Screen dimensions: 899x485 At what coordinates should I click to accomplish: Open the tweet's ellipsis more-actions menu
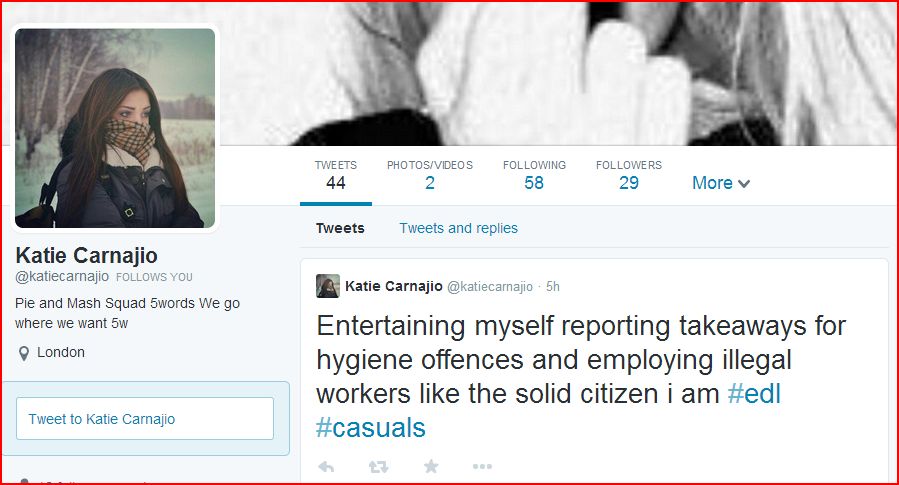[x=482, y=466]
